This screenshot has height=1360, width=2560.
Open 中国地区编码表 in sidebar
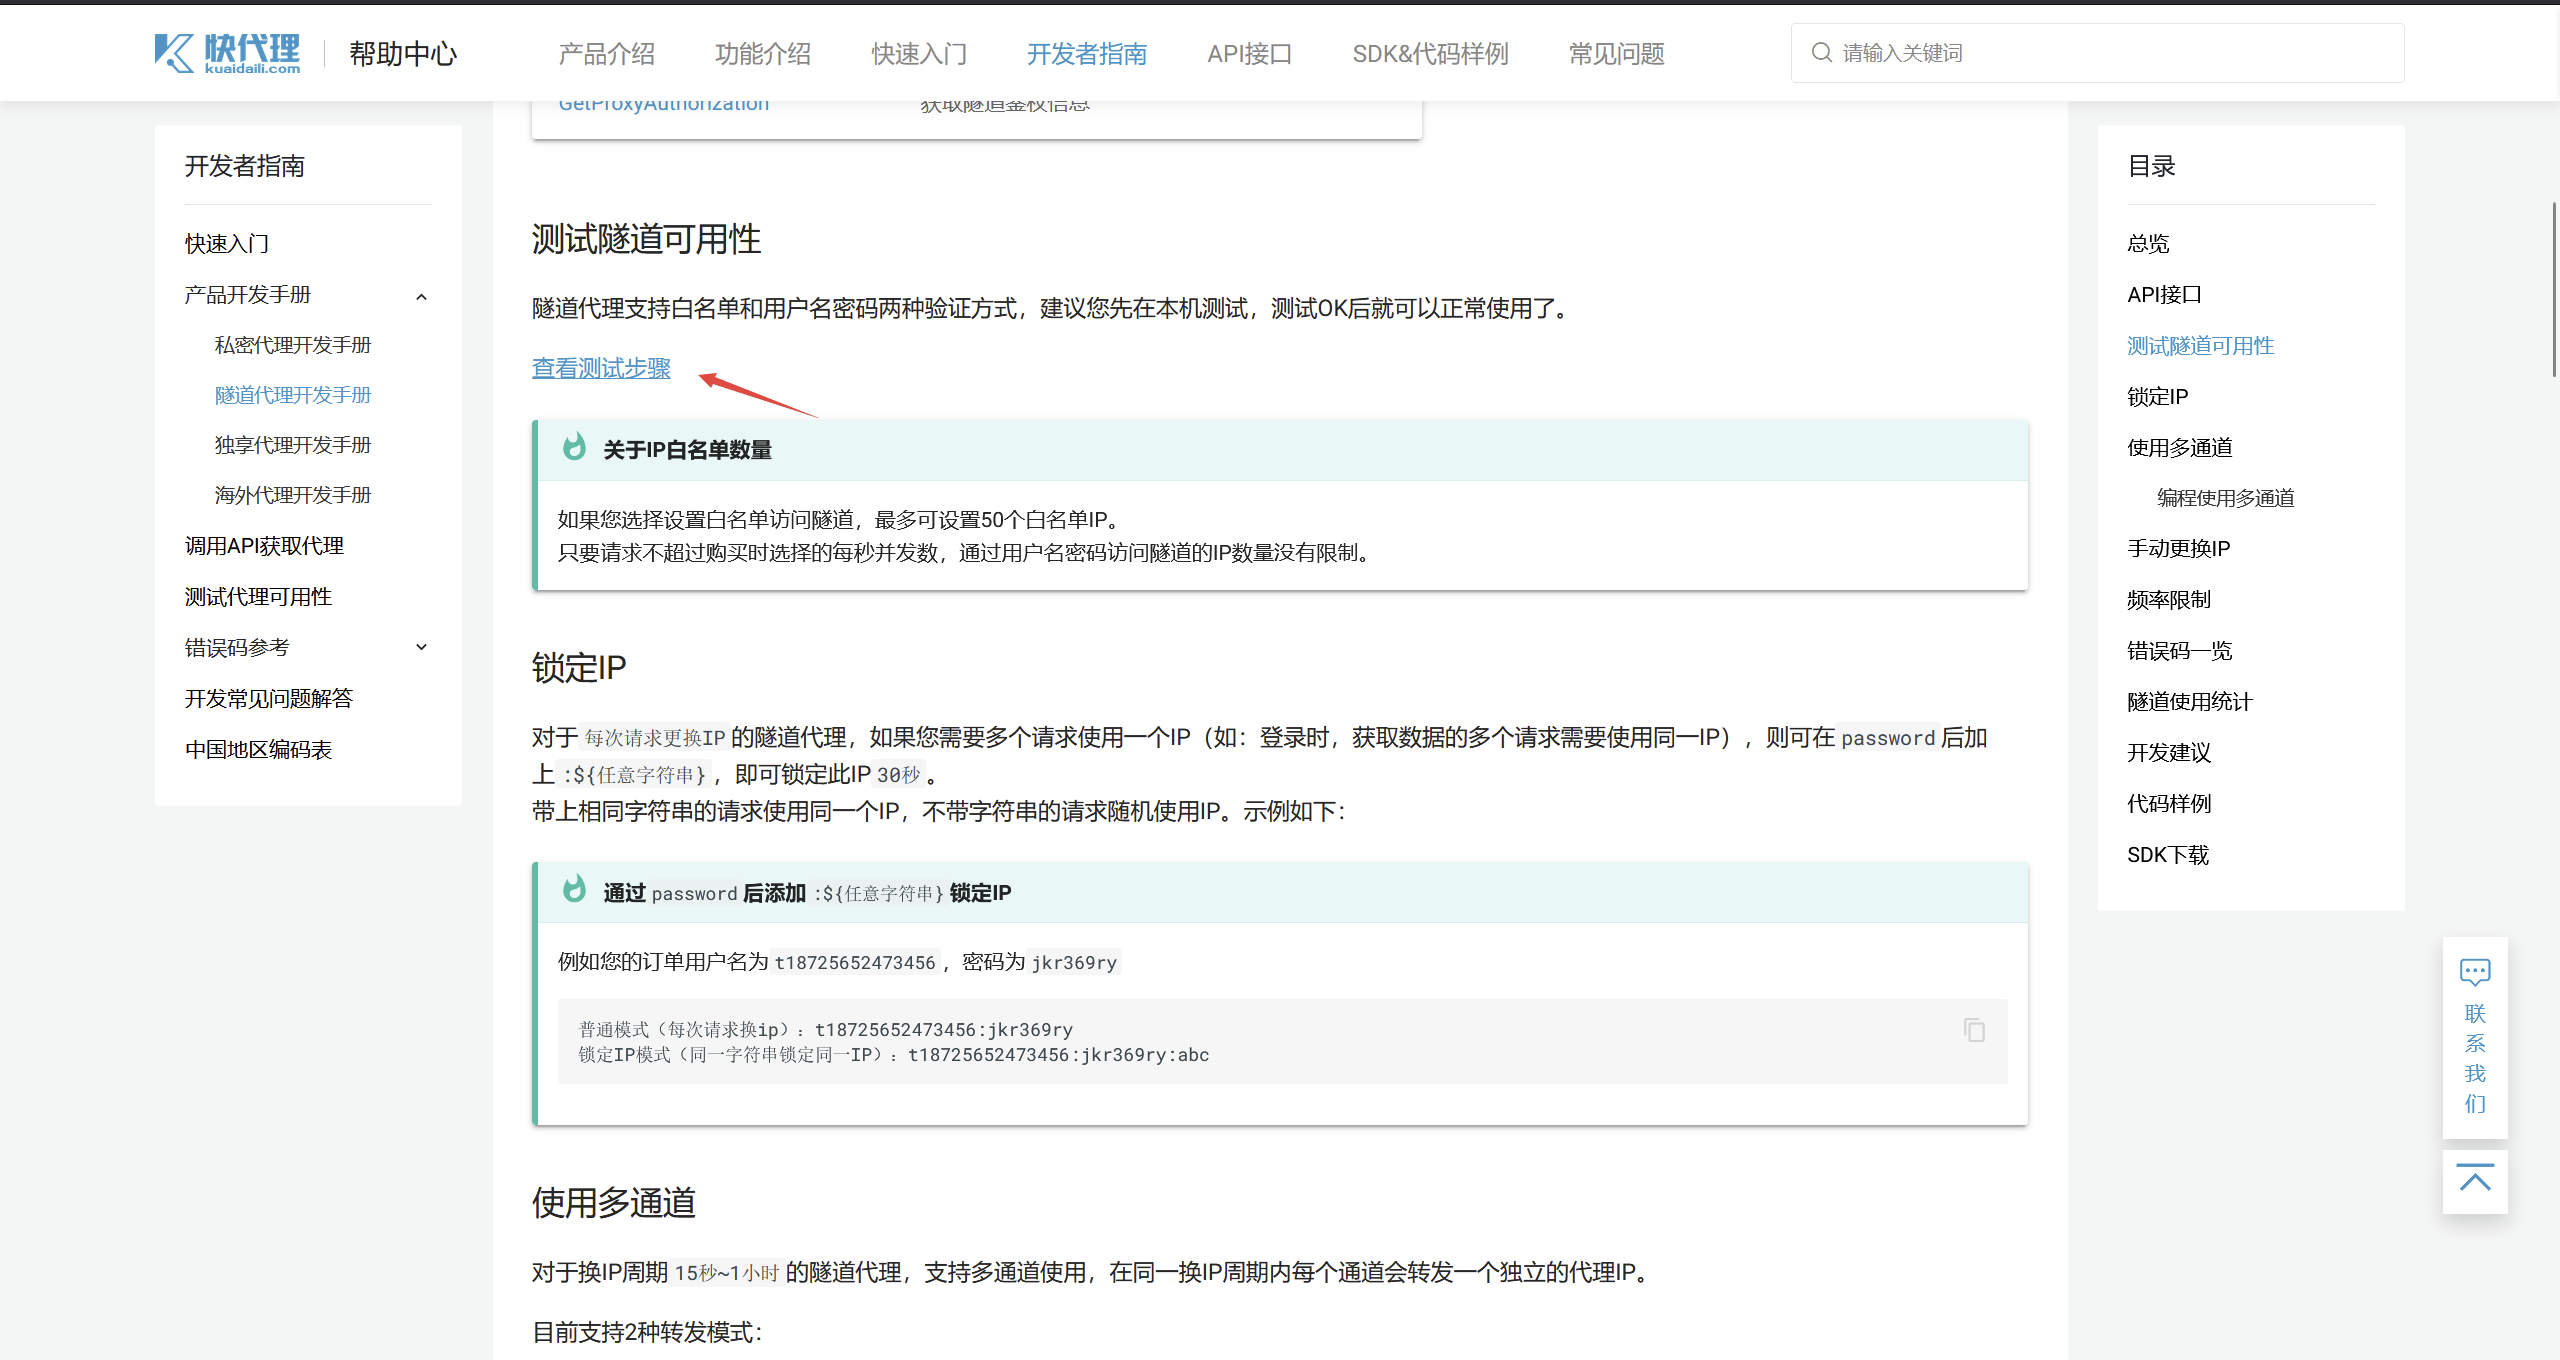[x=258, y=750]
